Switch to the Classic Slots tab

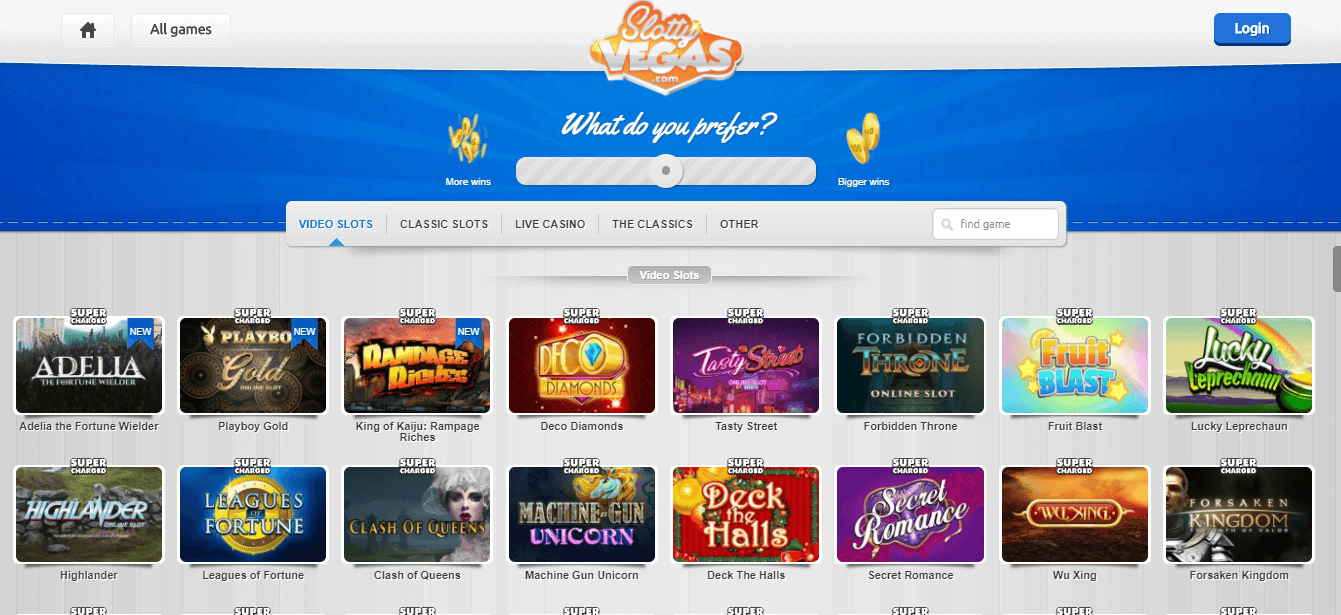click(444, 224)
